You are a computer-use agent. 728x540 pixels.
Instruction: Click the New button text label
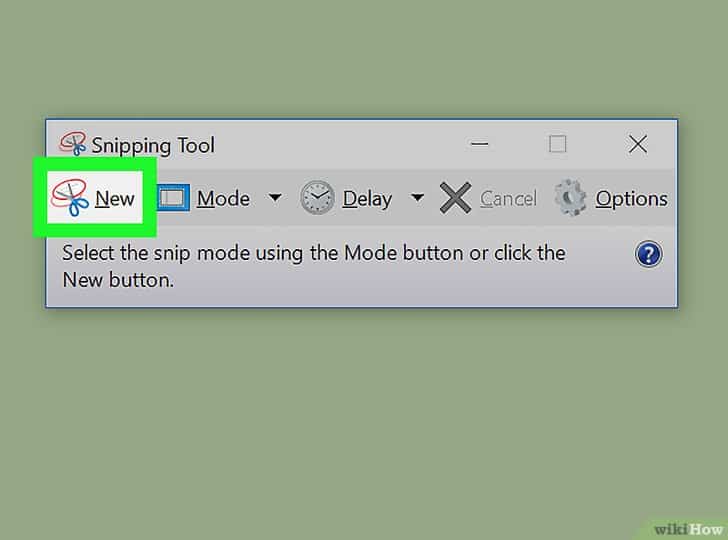(x=114, y=199)
